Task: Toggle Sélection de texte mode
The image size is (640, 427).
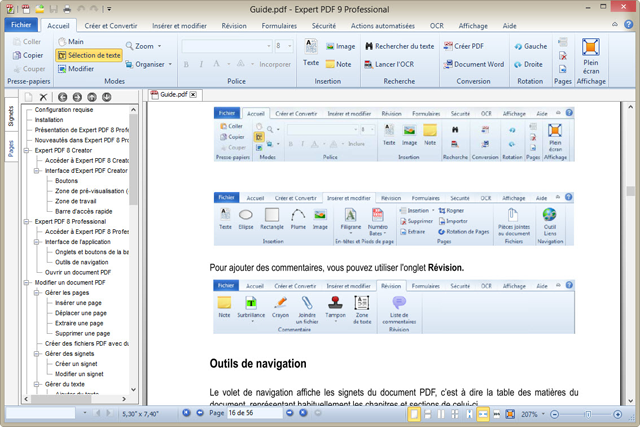Action: click(89, 55)
